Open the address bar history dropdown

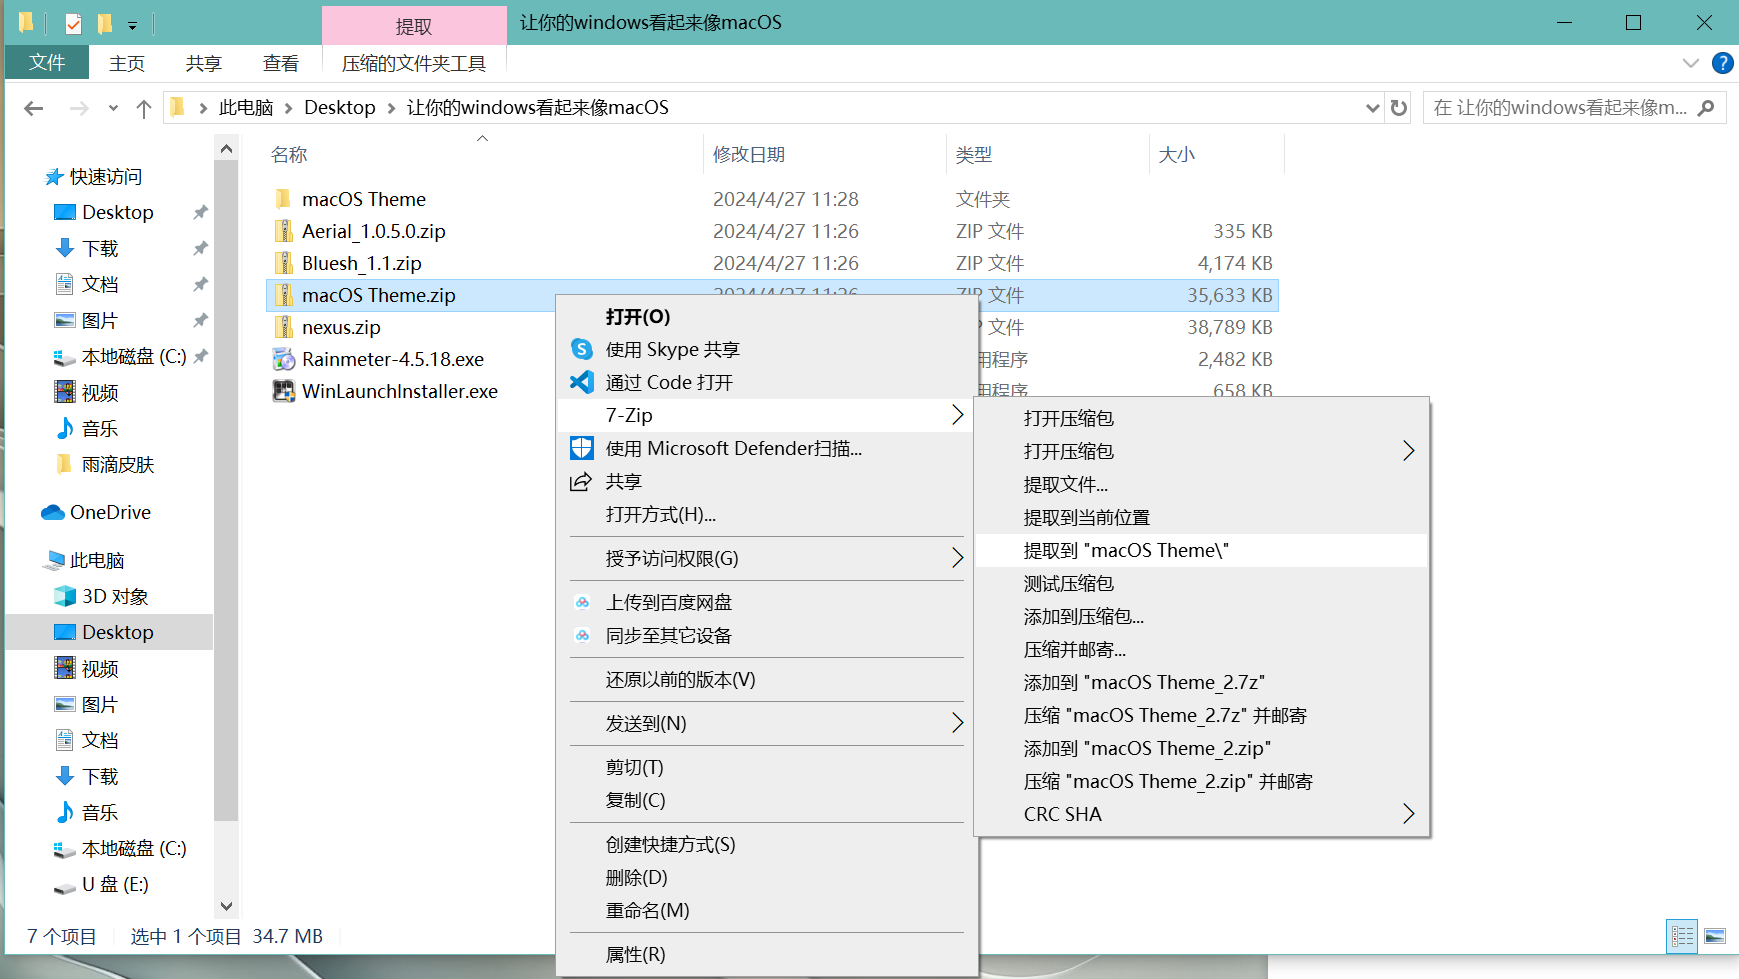pos(1372,108)
